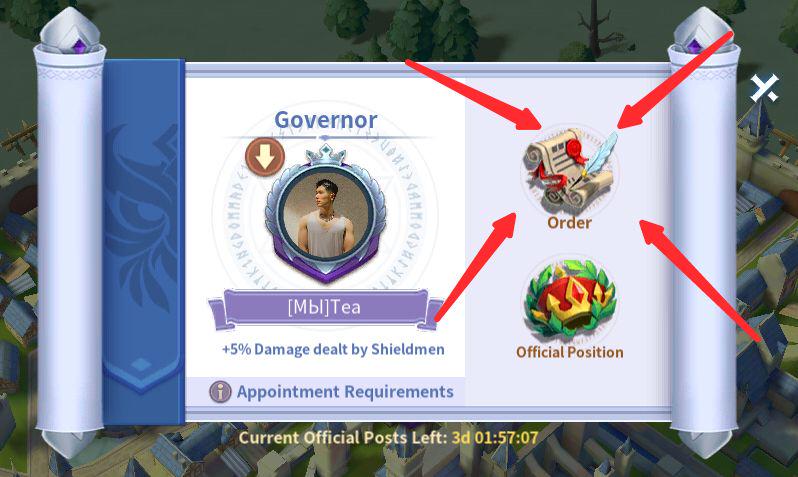The height and width of the screenshot is (477, 798).
Task: Open Appointment Requirements text link
Action: pyautogui.click(x=345, y=391)
